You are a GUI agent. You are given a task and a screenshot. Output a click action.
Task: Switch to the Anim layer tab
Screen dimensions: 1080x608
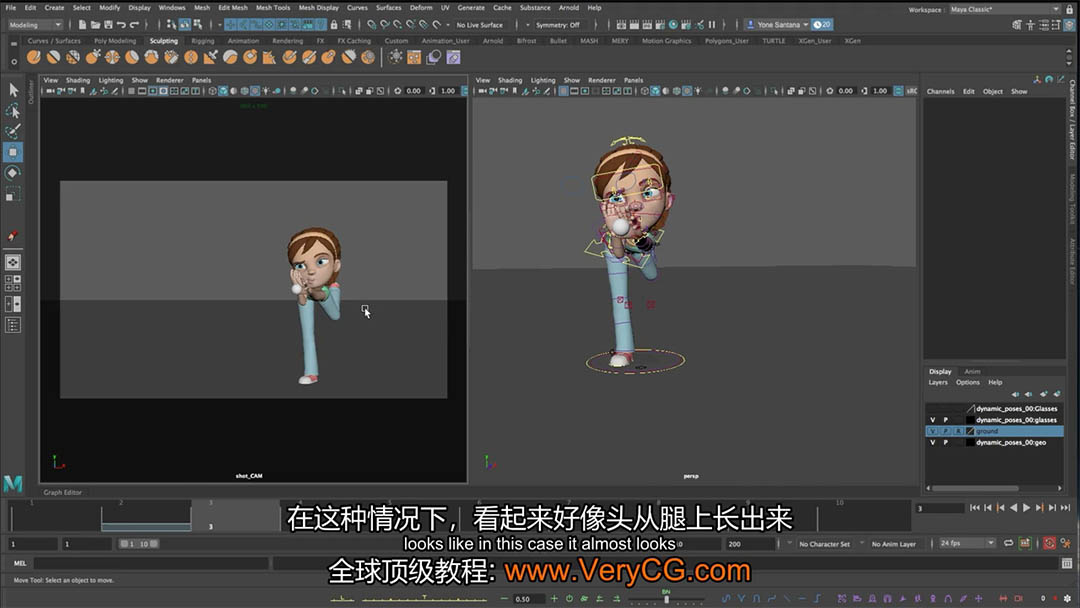point(972,371)
